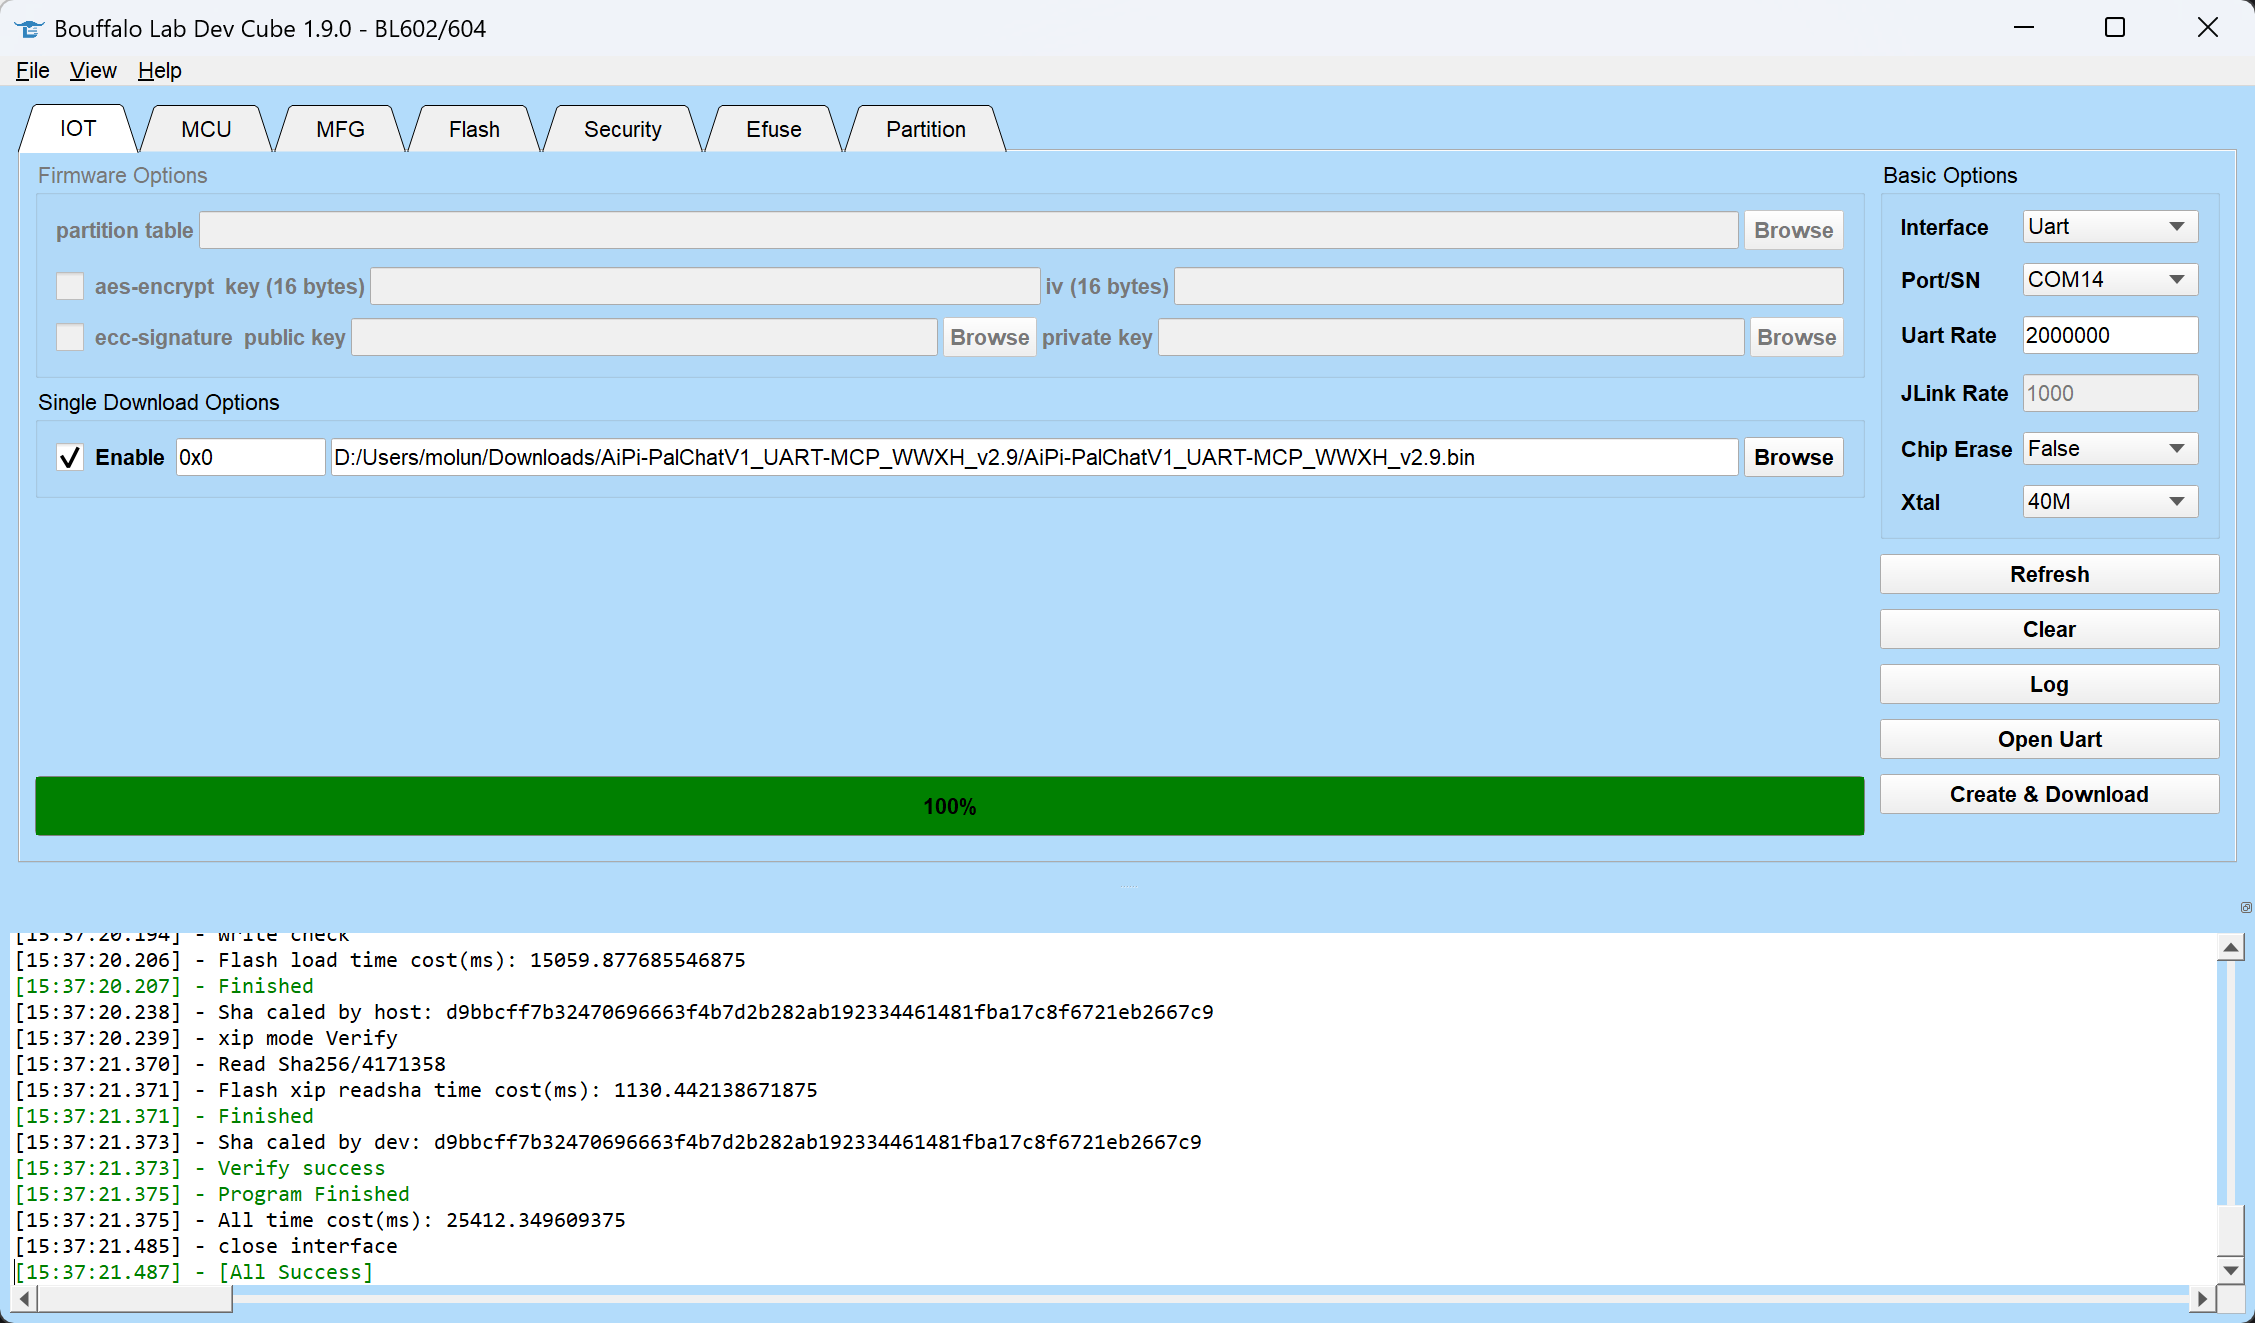Click the '[All Success]' log line
Image resolution: width=2255 pixels, height=1323 pixels.
click(x=194, y=1272)
